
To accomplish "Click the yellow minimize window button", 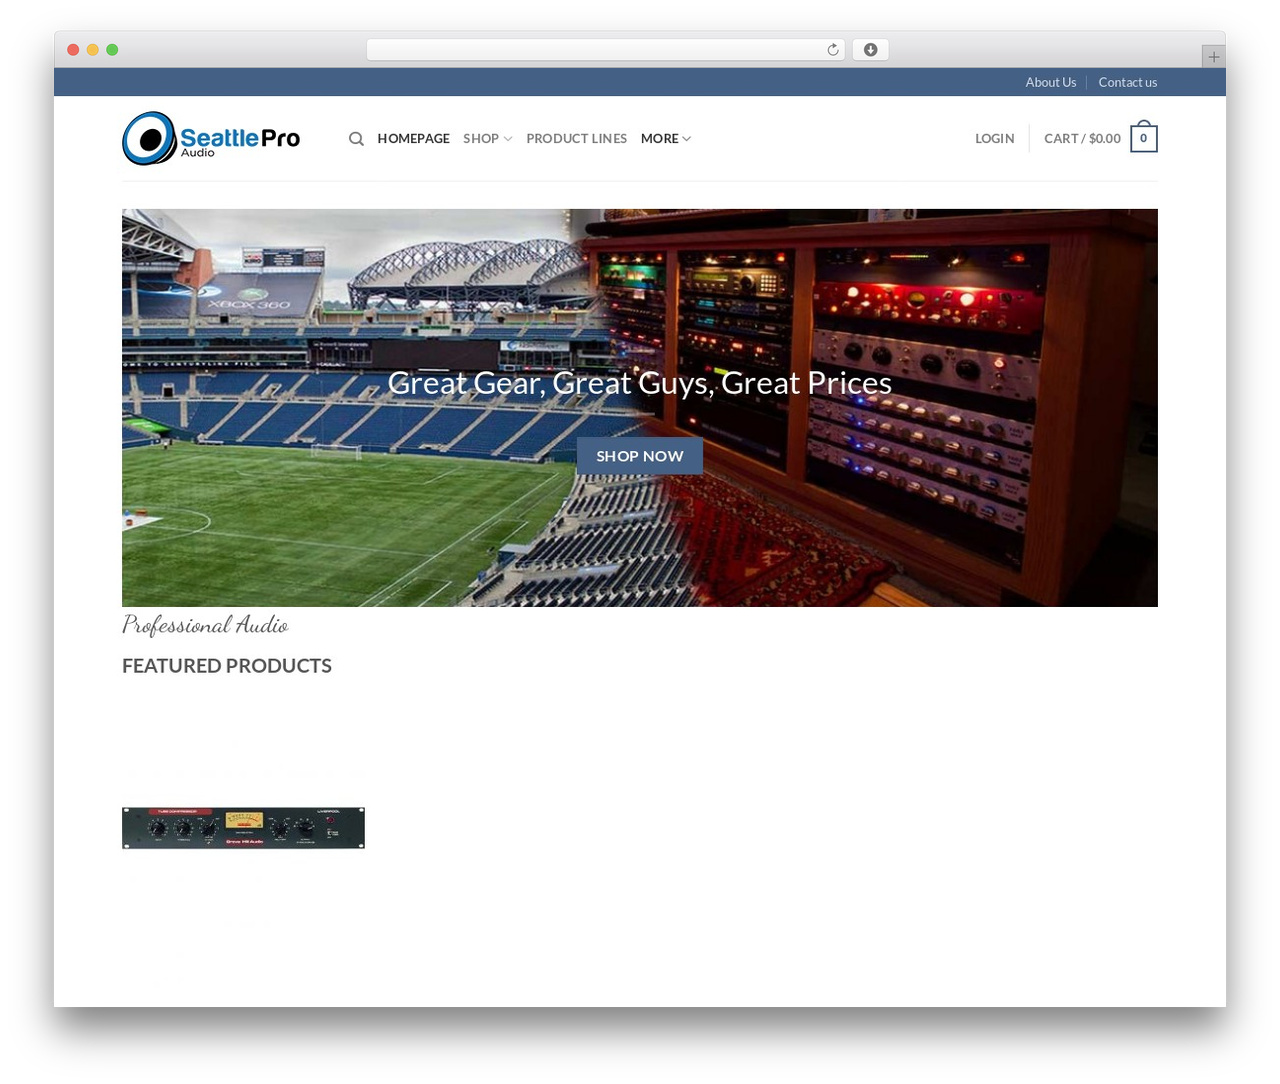I will click(x=93, y=50).
